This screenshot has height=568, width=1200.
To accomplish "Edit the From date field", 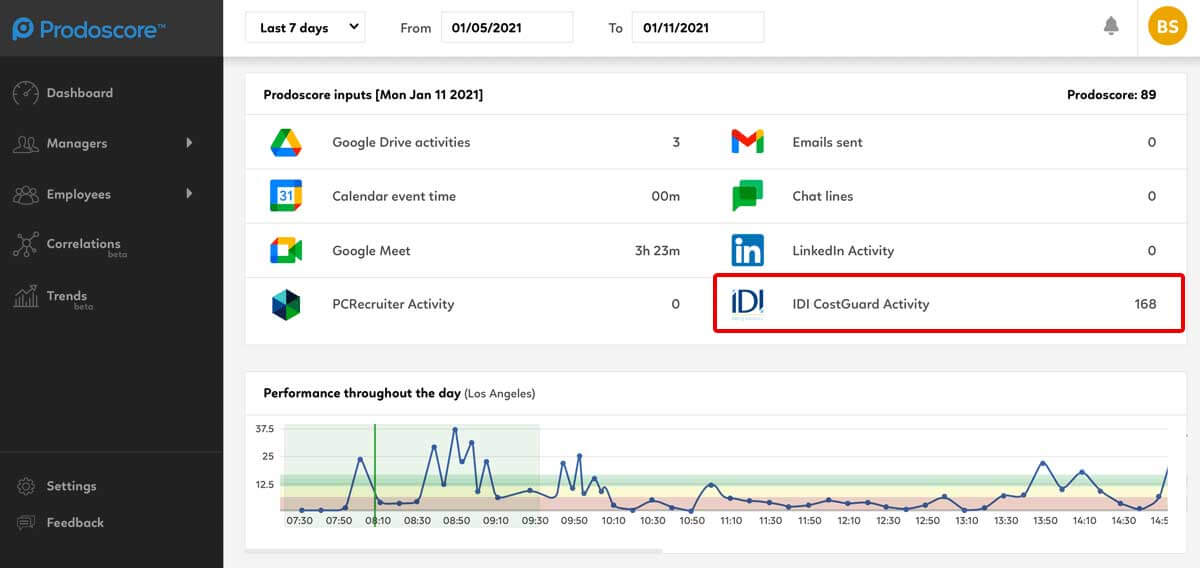I will 507,28.
